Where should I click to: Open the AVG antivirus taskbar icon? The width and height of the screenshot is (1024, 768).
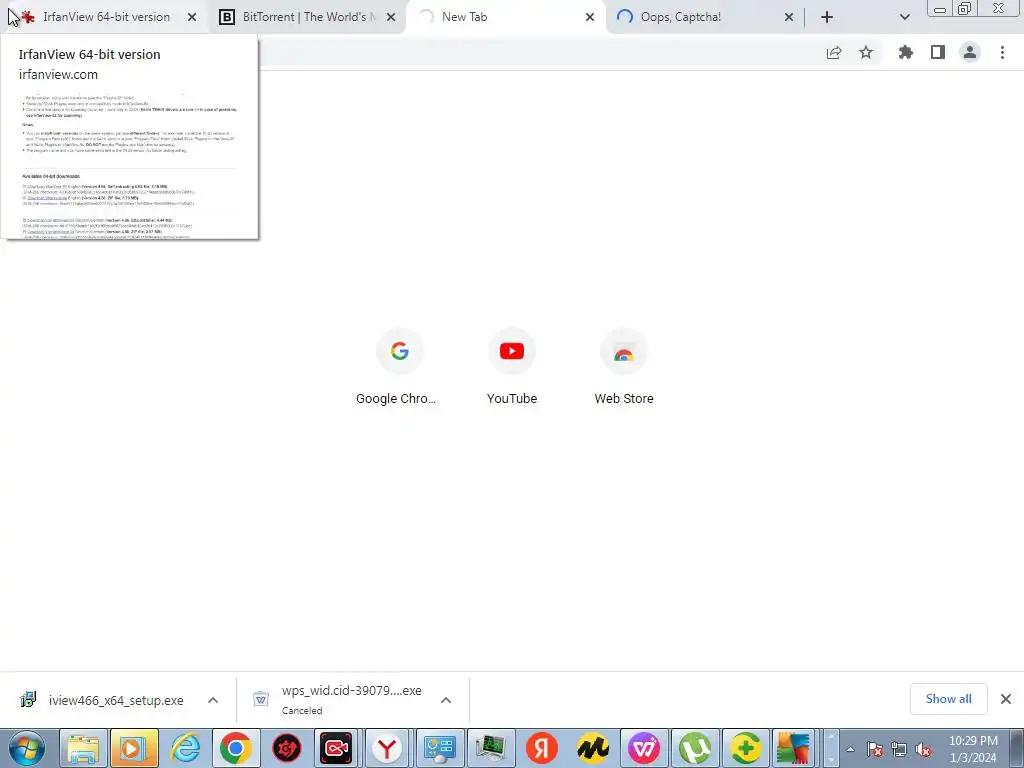[793, 748]
